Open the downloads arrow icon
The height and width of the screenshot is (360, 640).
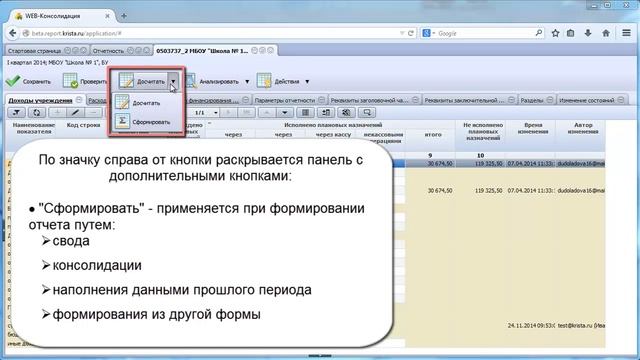click(x=588, y=33)
